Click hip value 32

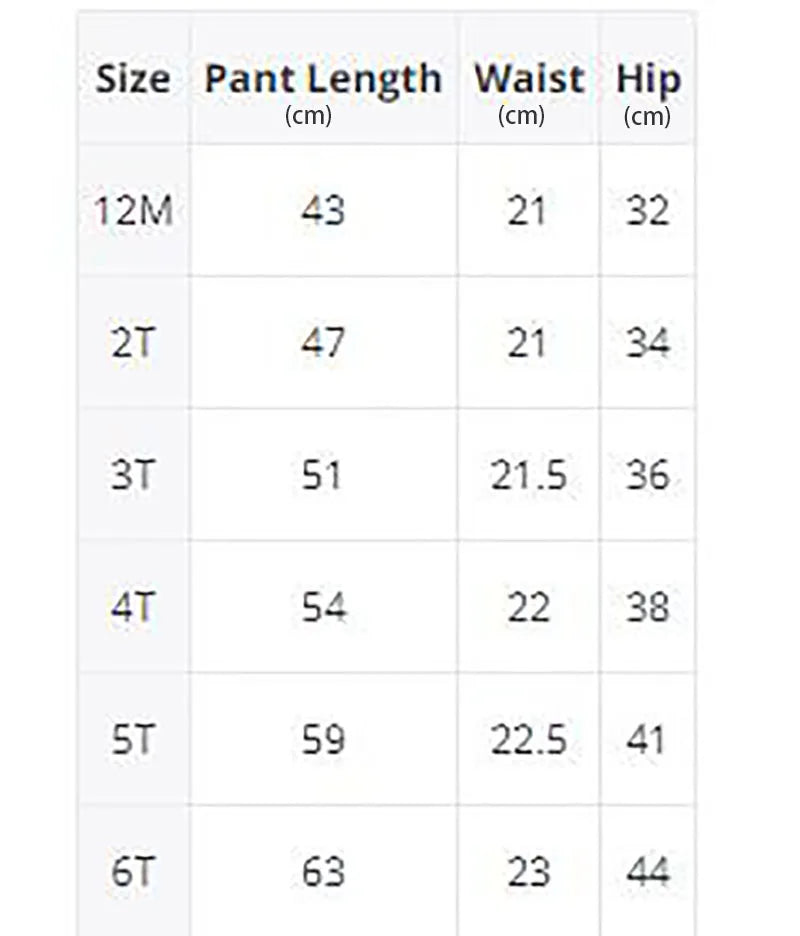coord(647,211)
